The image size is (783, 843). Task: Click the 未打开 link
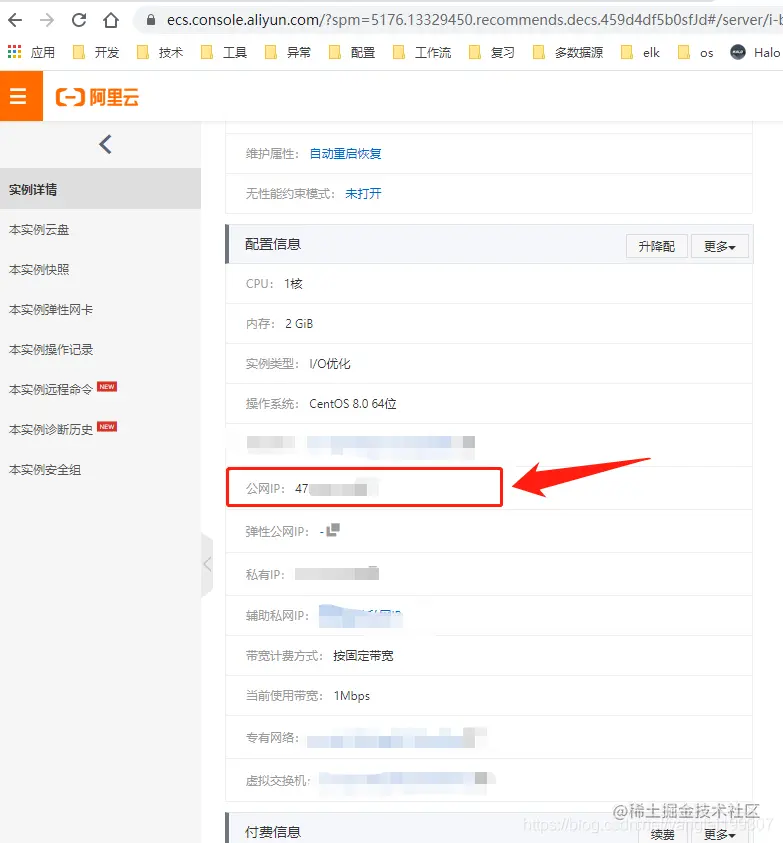pyautogui.click(x=363, y=194)
